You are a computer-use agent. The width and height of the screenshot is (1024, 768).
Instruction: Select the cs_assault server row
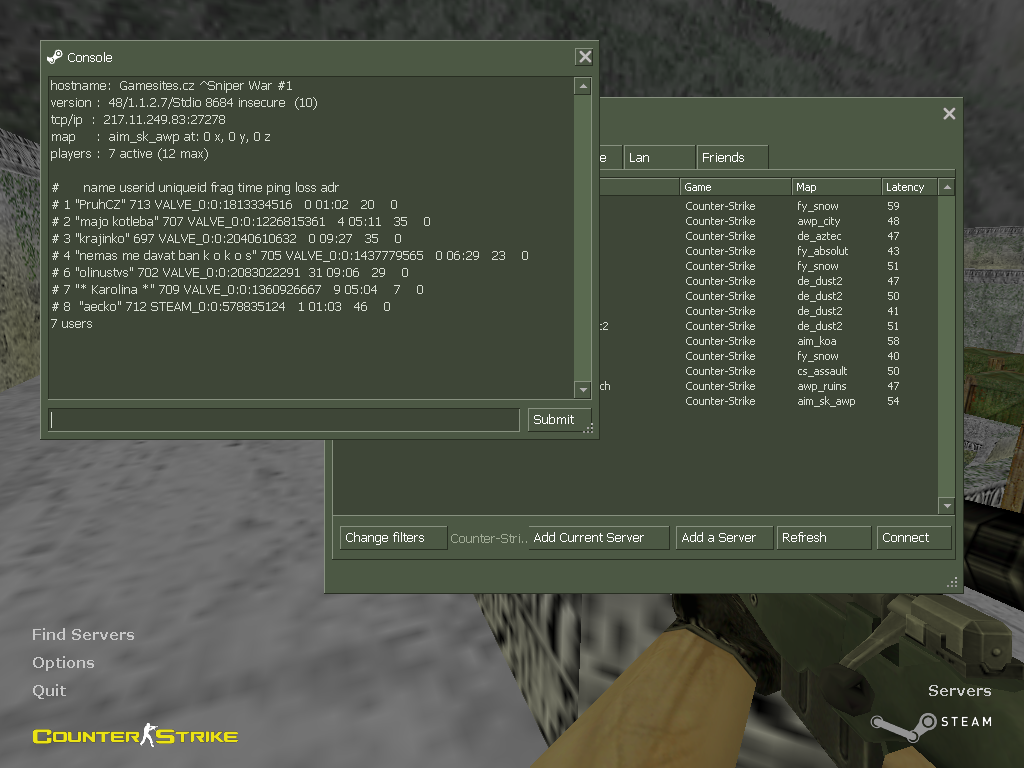point(769,372)
